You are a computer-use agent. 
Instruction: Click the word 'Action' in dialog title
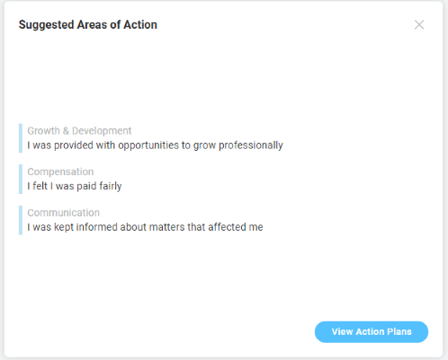click(140, 25)
